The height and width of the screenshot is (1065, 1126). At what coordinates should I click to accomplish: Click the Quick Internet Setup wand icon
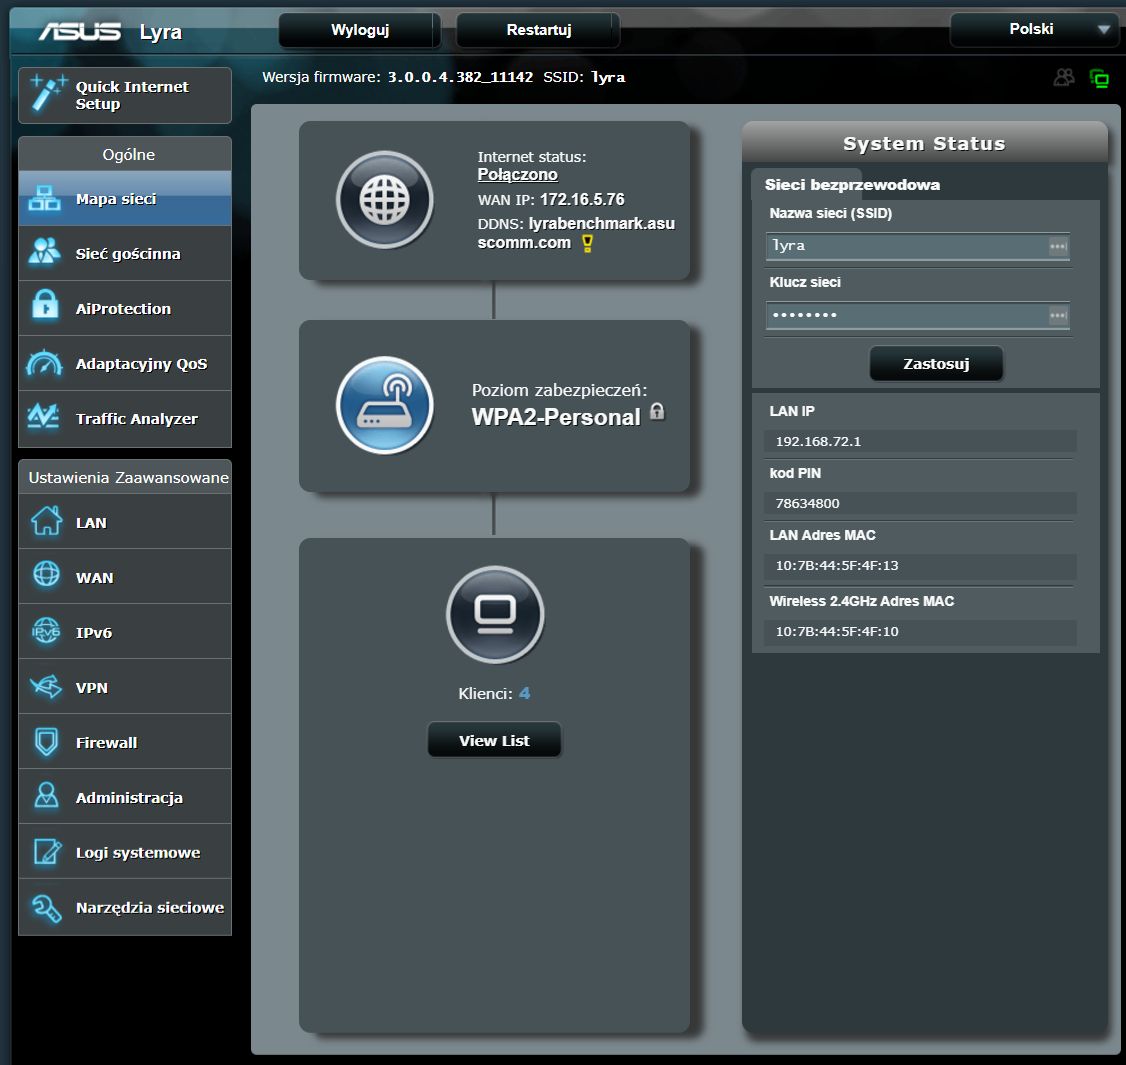pos(47,94)
